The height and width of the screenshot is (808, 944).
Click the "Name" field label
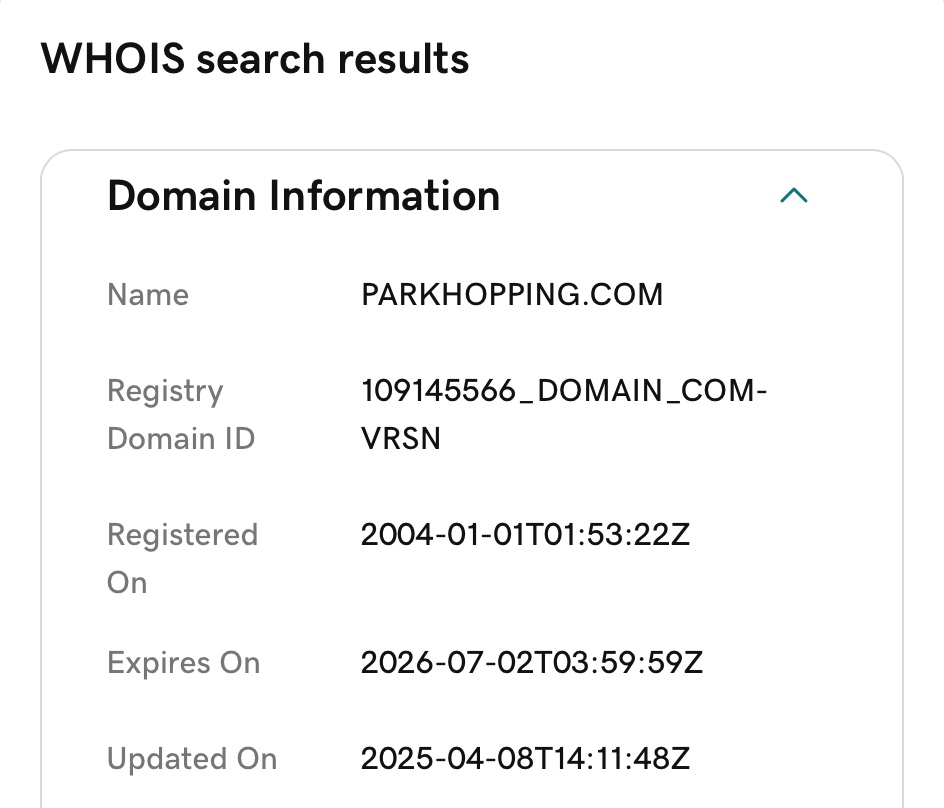point(148,295)
